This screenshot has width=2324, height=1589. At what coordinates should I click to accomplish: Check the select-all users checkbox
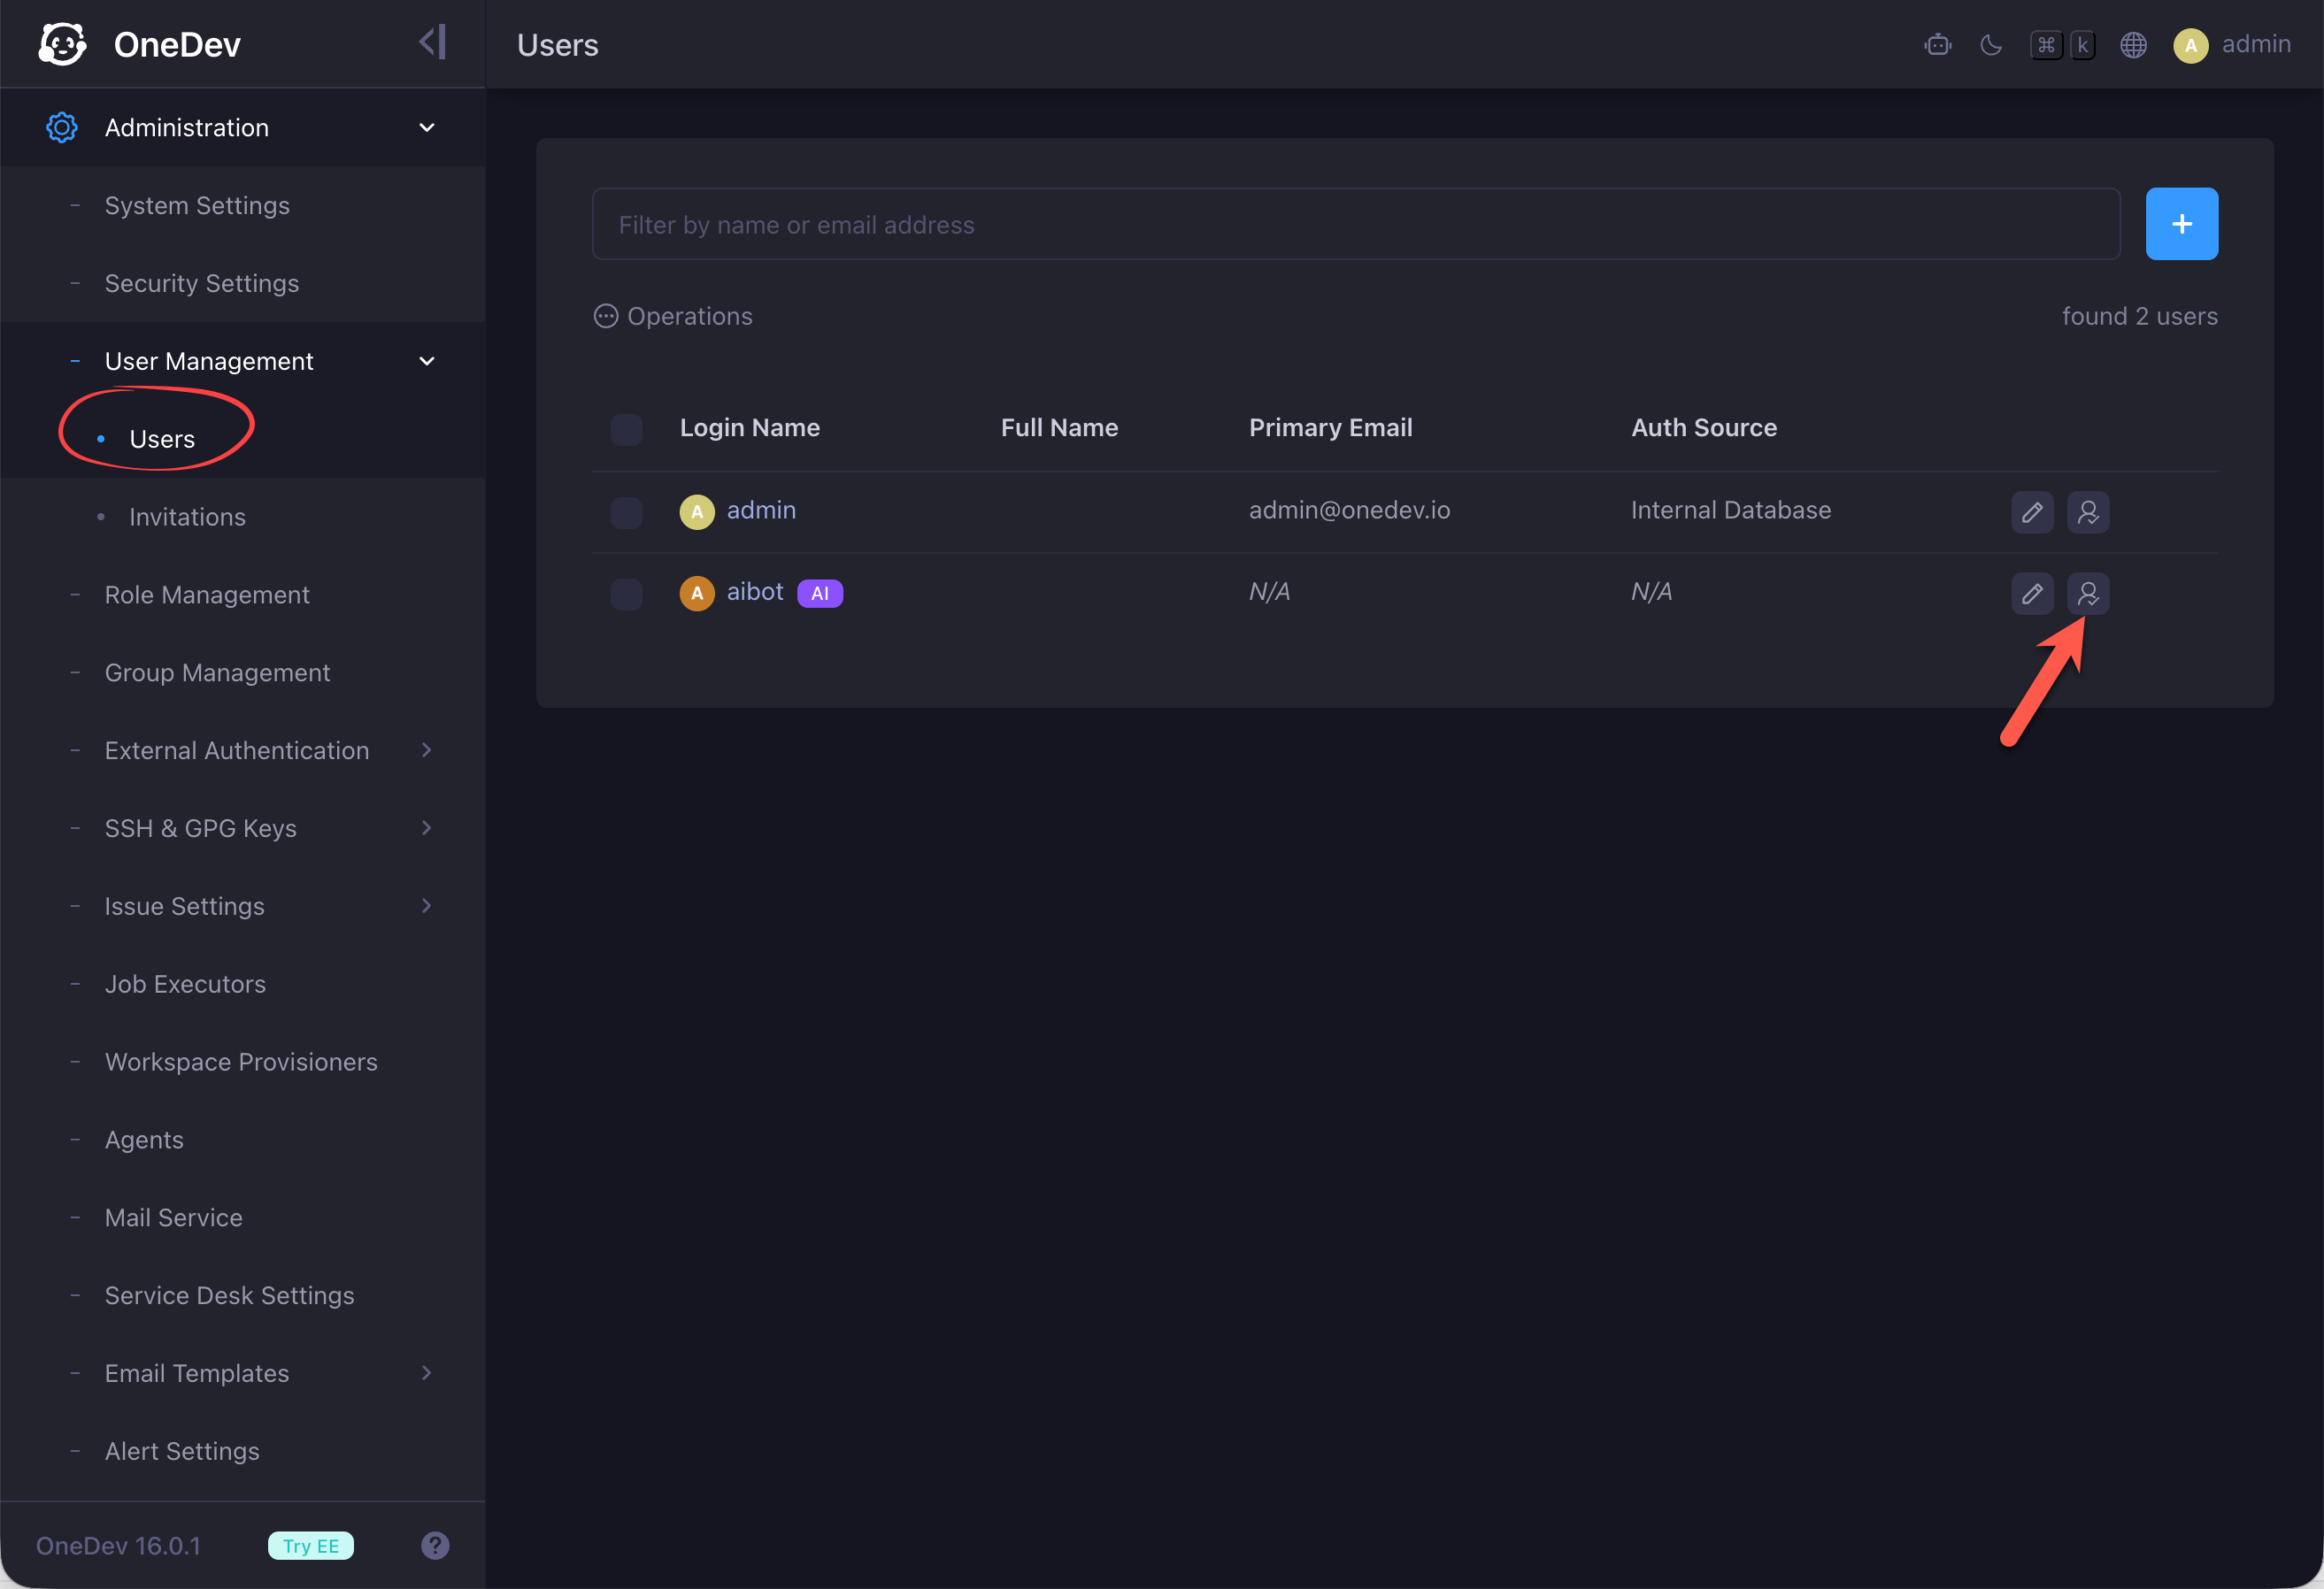point(626,429)
